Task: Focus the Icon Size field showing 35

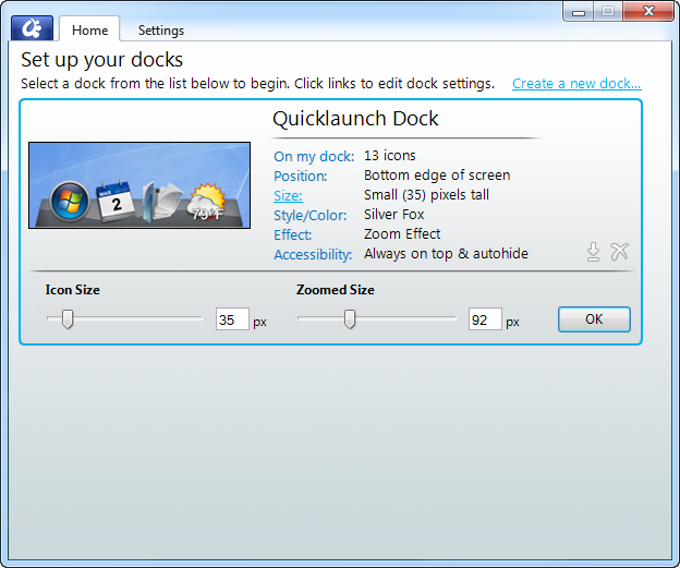Action: pos(232,320)
